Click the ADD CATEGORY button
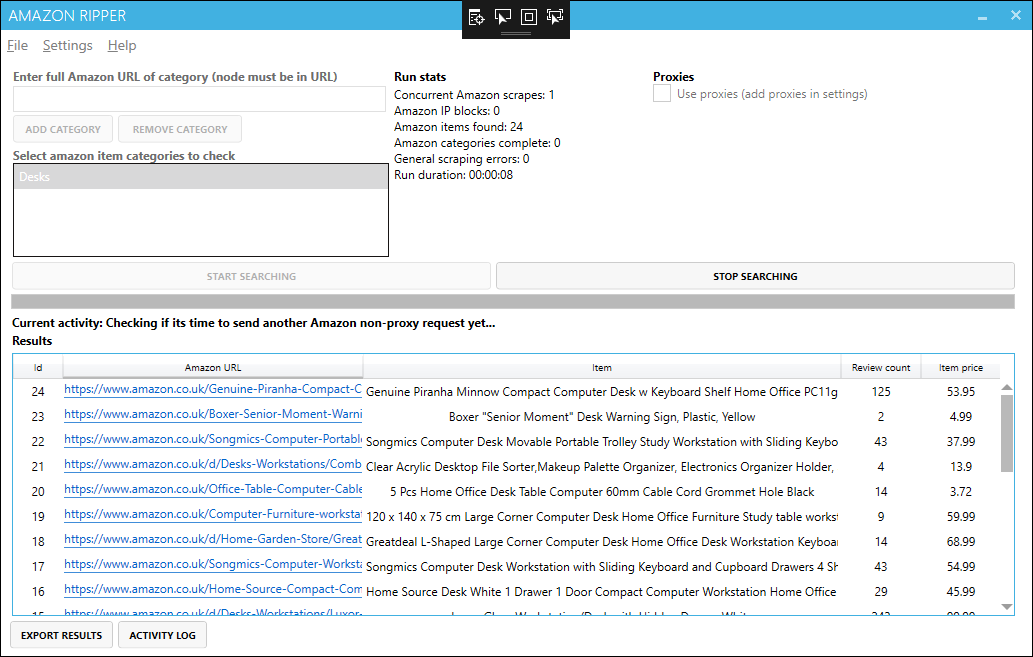Image resolution: width=1033 pixels, height=657 pixels. click(63, 129)
